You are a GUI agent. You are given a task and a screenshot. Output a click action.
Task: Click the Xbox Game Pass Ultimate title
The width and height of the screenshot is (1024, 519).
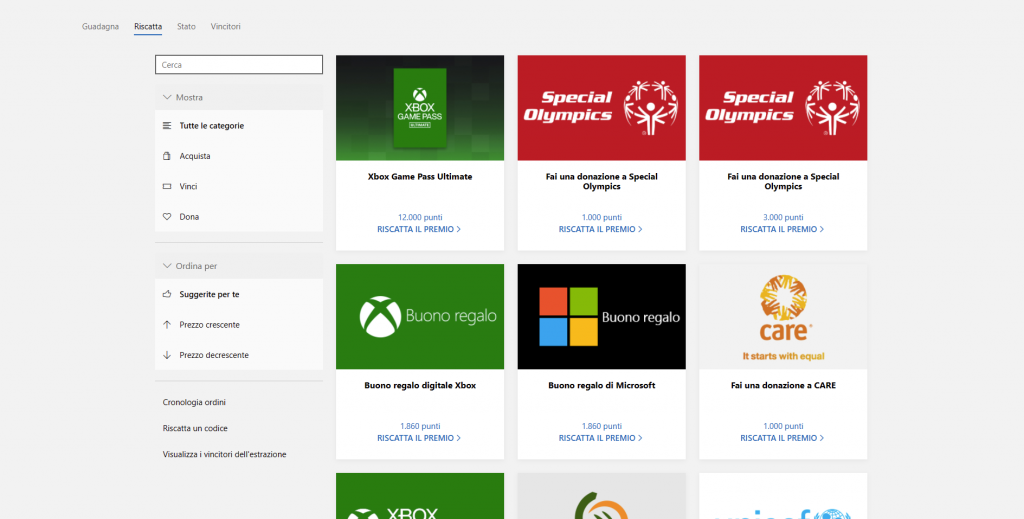420,176
